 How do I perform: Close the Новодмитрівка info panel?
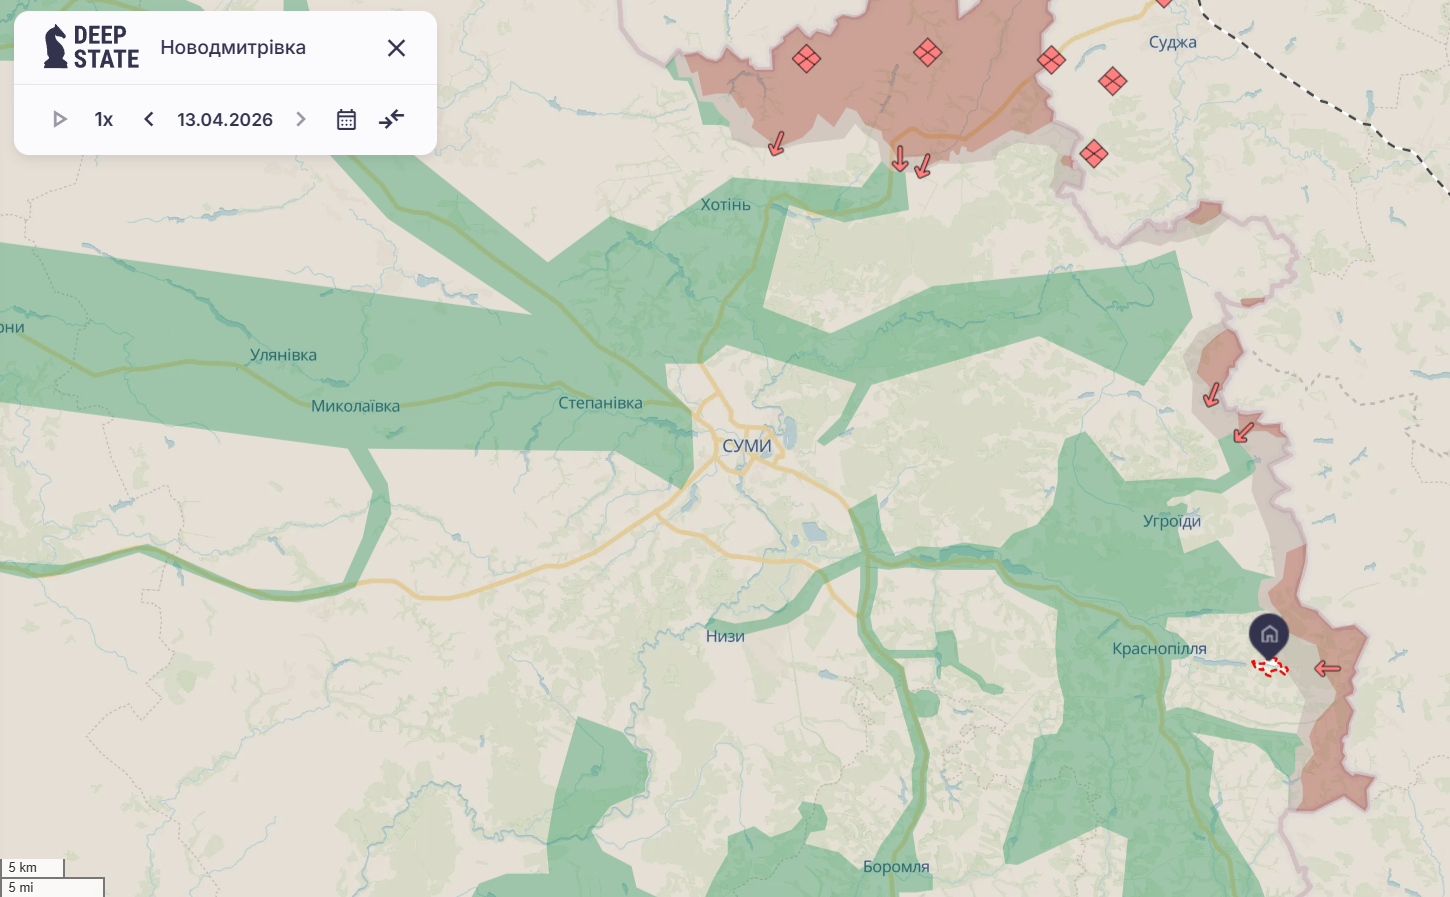pos(396,48)
